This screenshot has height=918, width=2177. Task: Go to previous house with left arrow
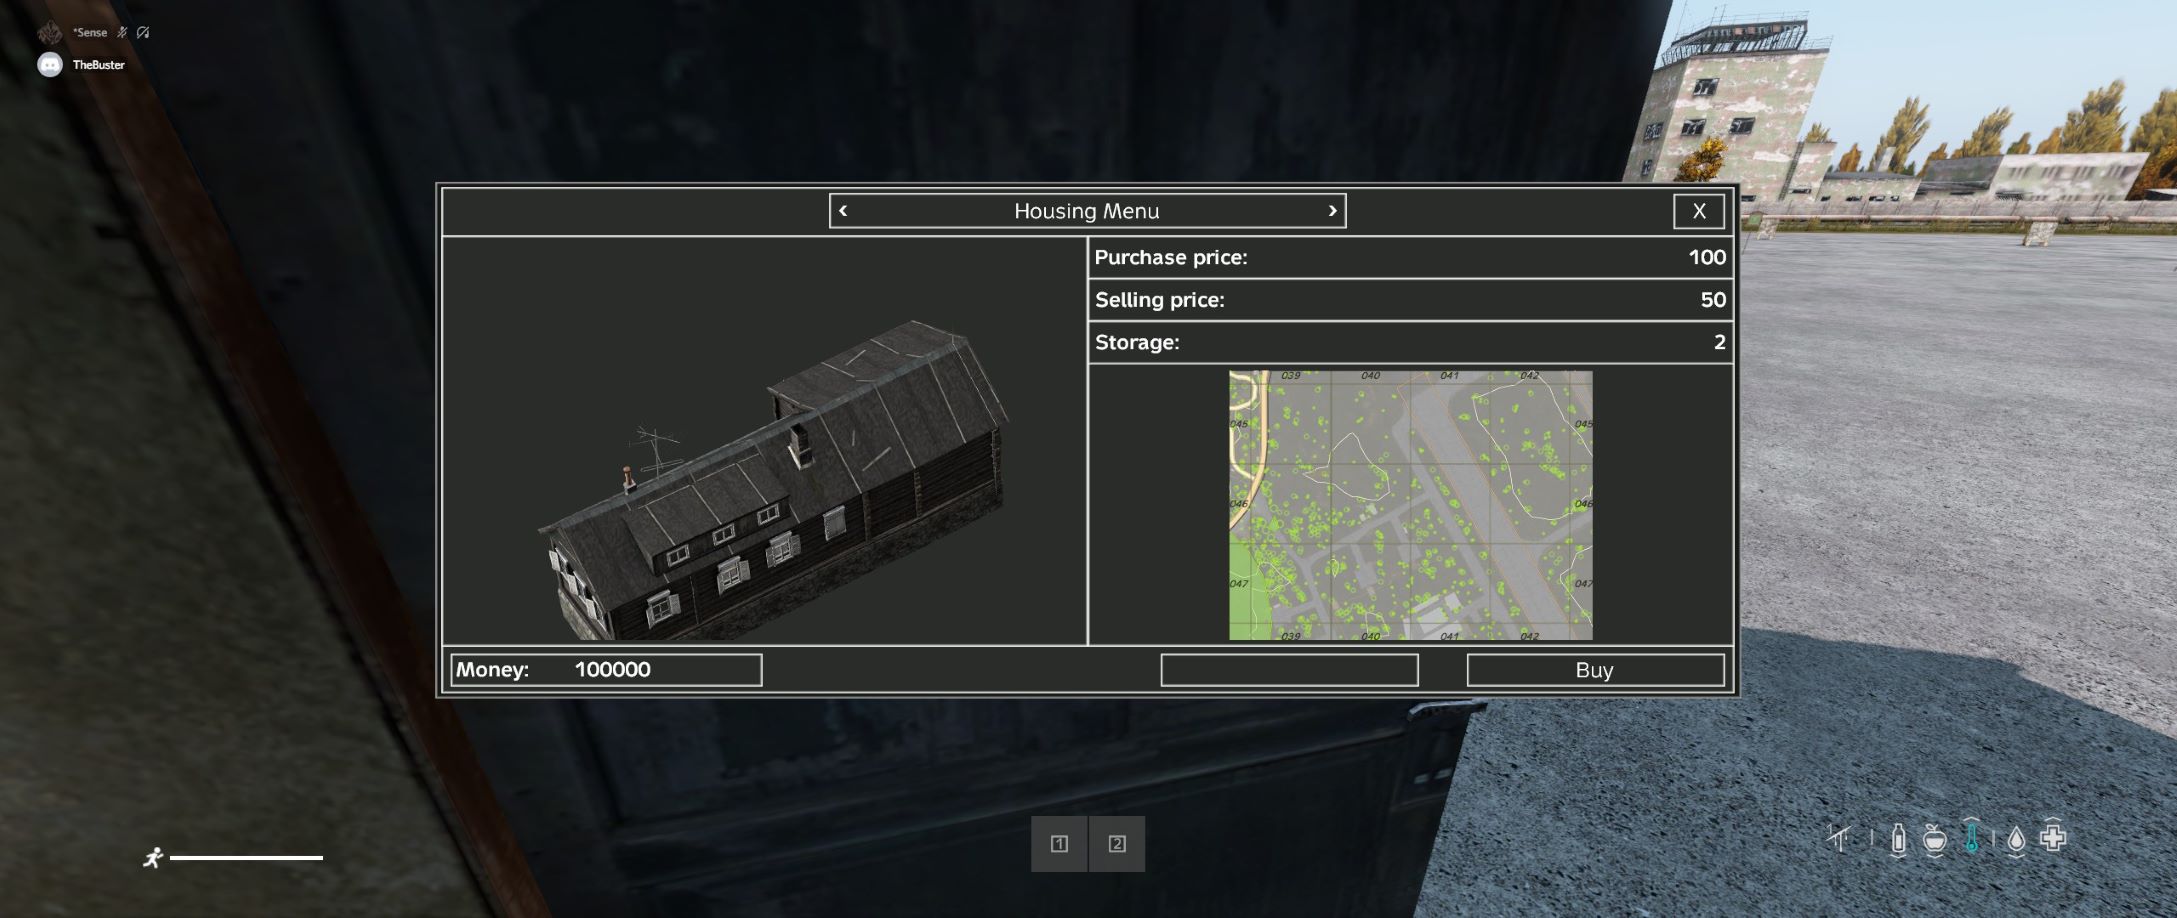tap(843, 211)
